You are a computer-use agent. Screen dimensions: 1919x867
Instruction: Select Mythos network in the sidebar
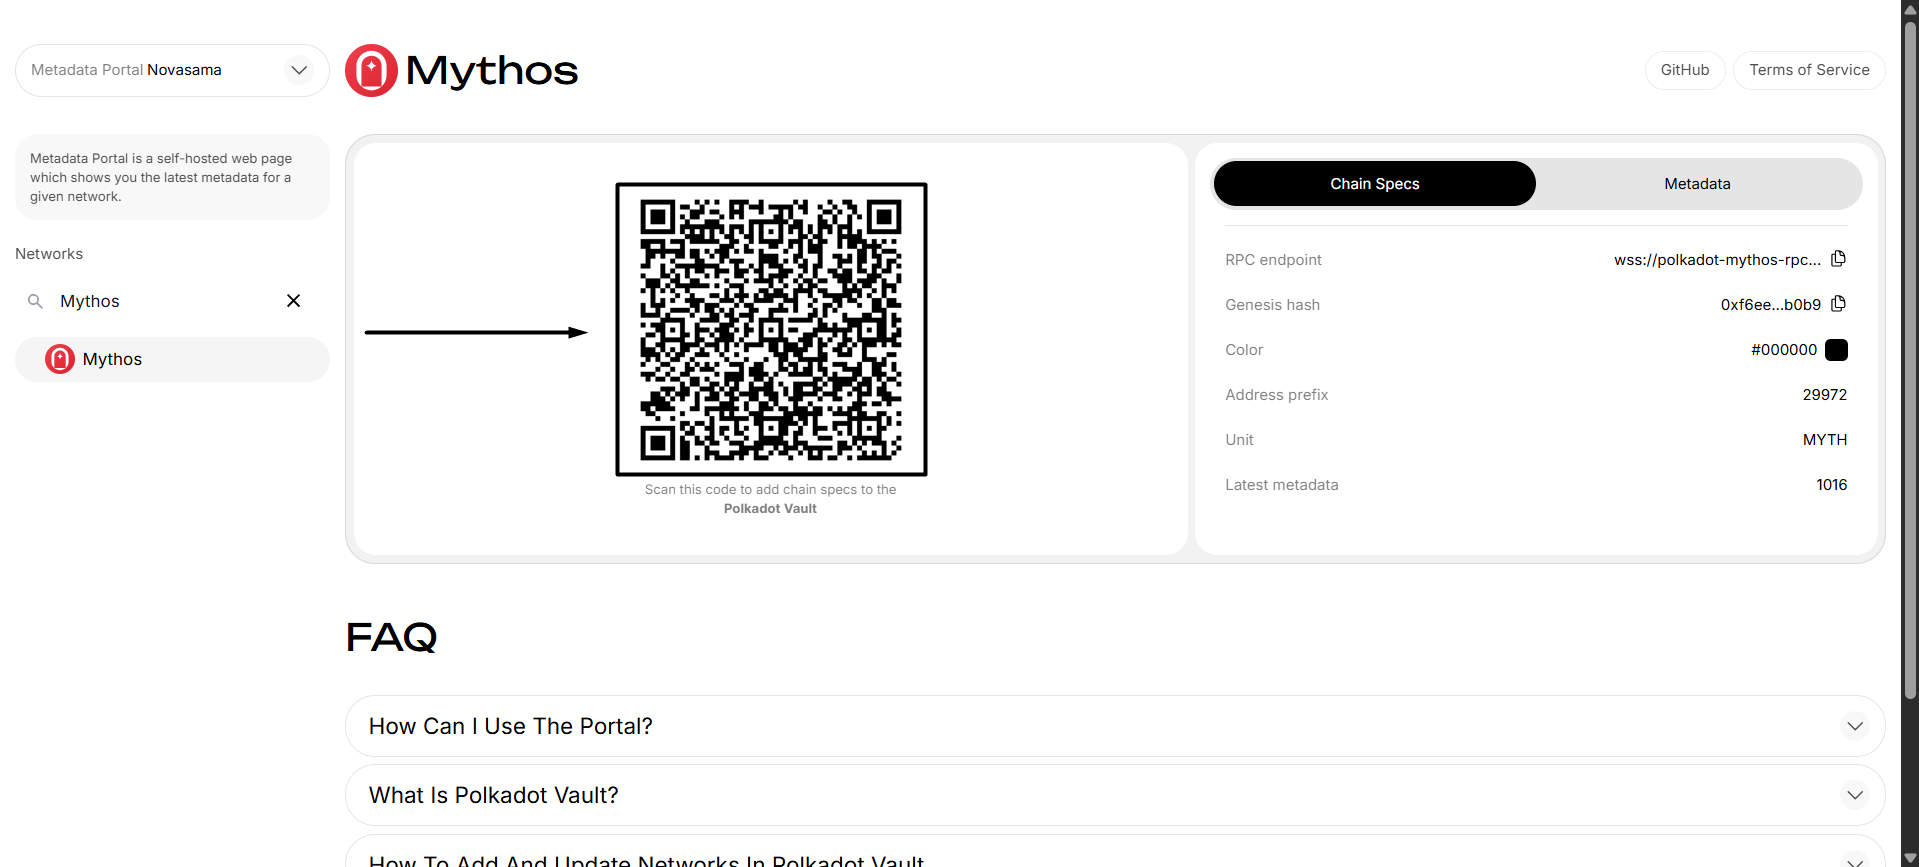172,359
